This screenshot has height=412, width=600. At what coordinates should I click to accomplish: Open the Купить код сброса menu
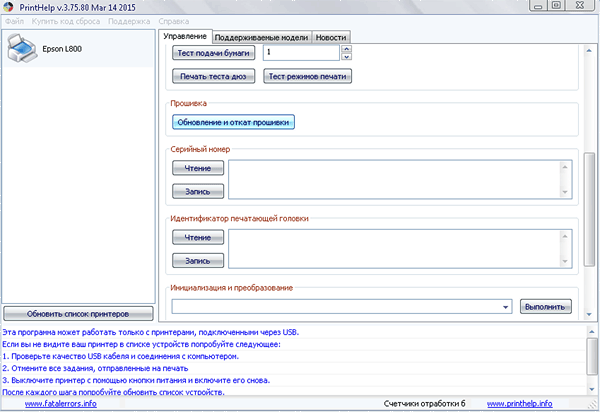click(x=66, y=21)
